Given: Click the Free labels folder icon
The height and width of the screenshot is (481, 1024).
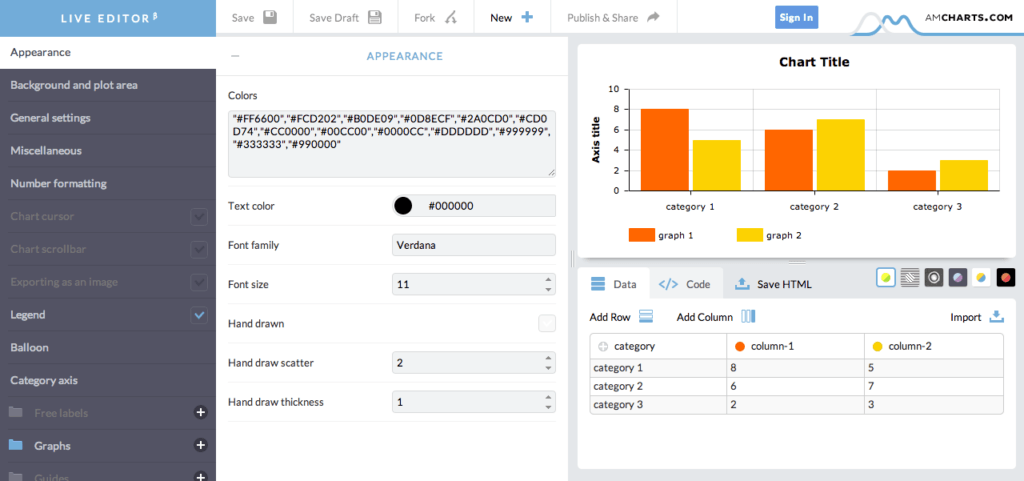Looking at the screenshot, I should pos(16,412).
